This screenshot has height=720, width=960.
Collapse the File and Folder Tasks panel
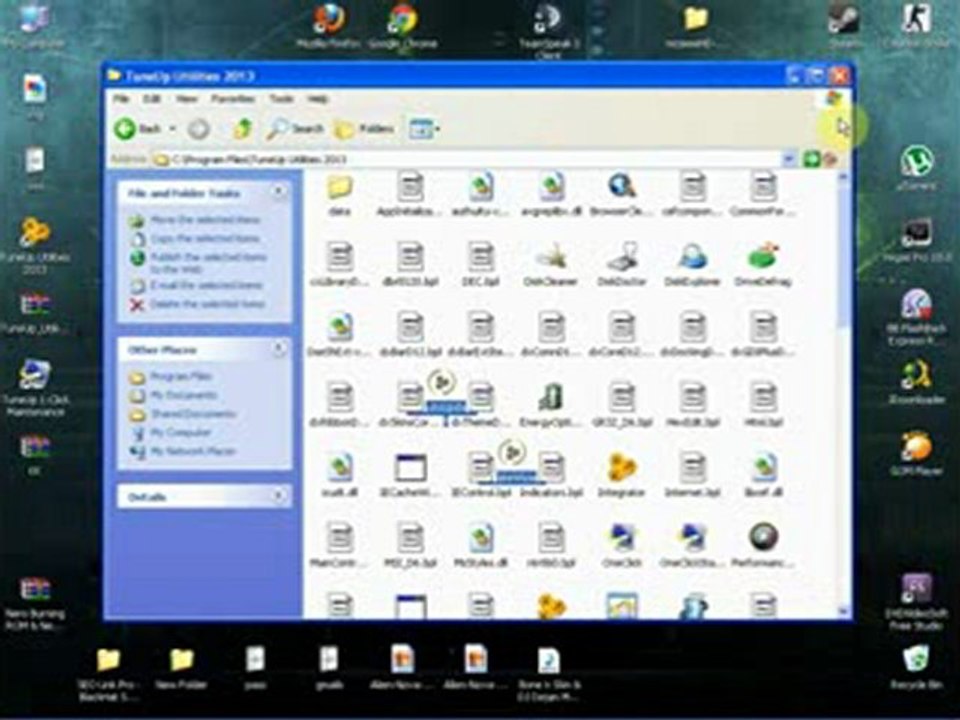click(x=279, y=192)
